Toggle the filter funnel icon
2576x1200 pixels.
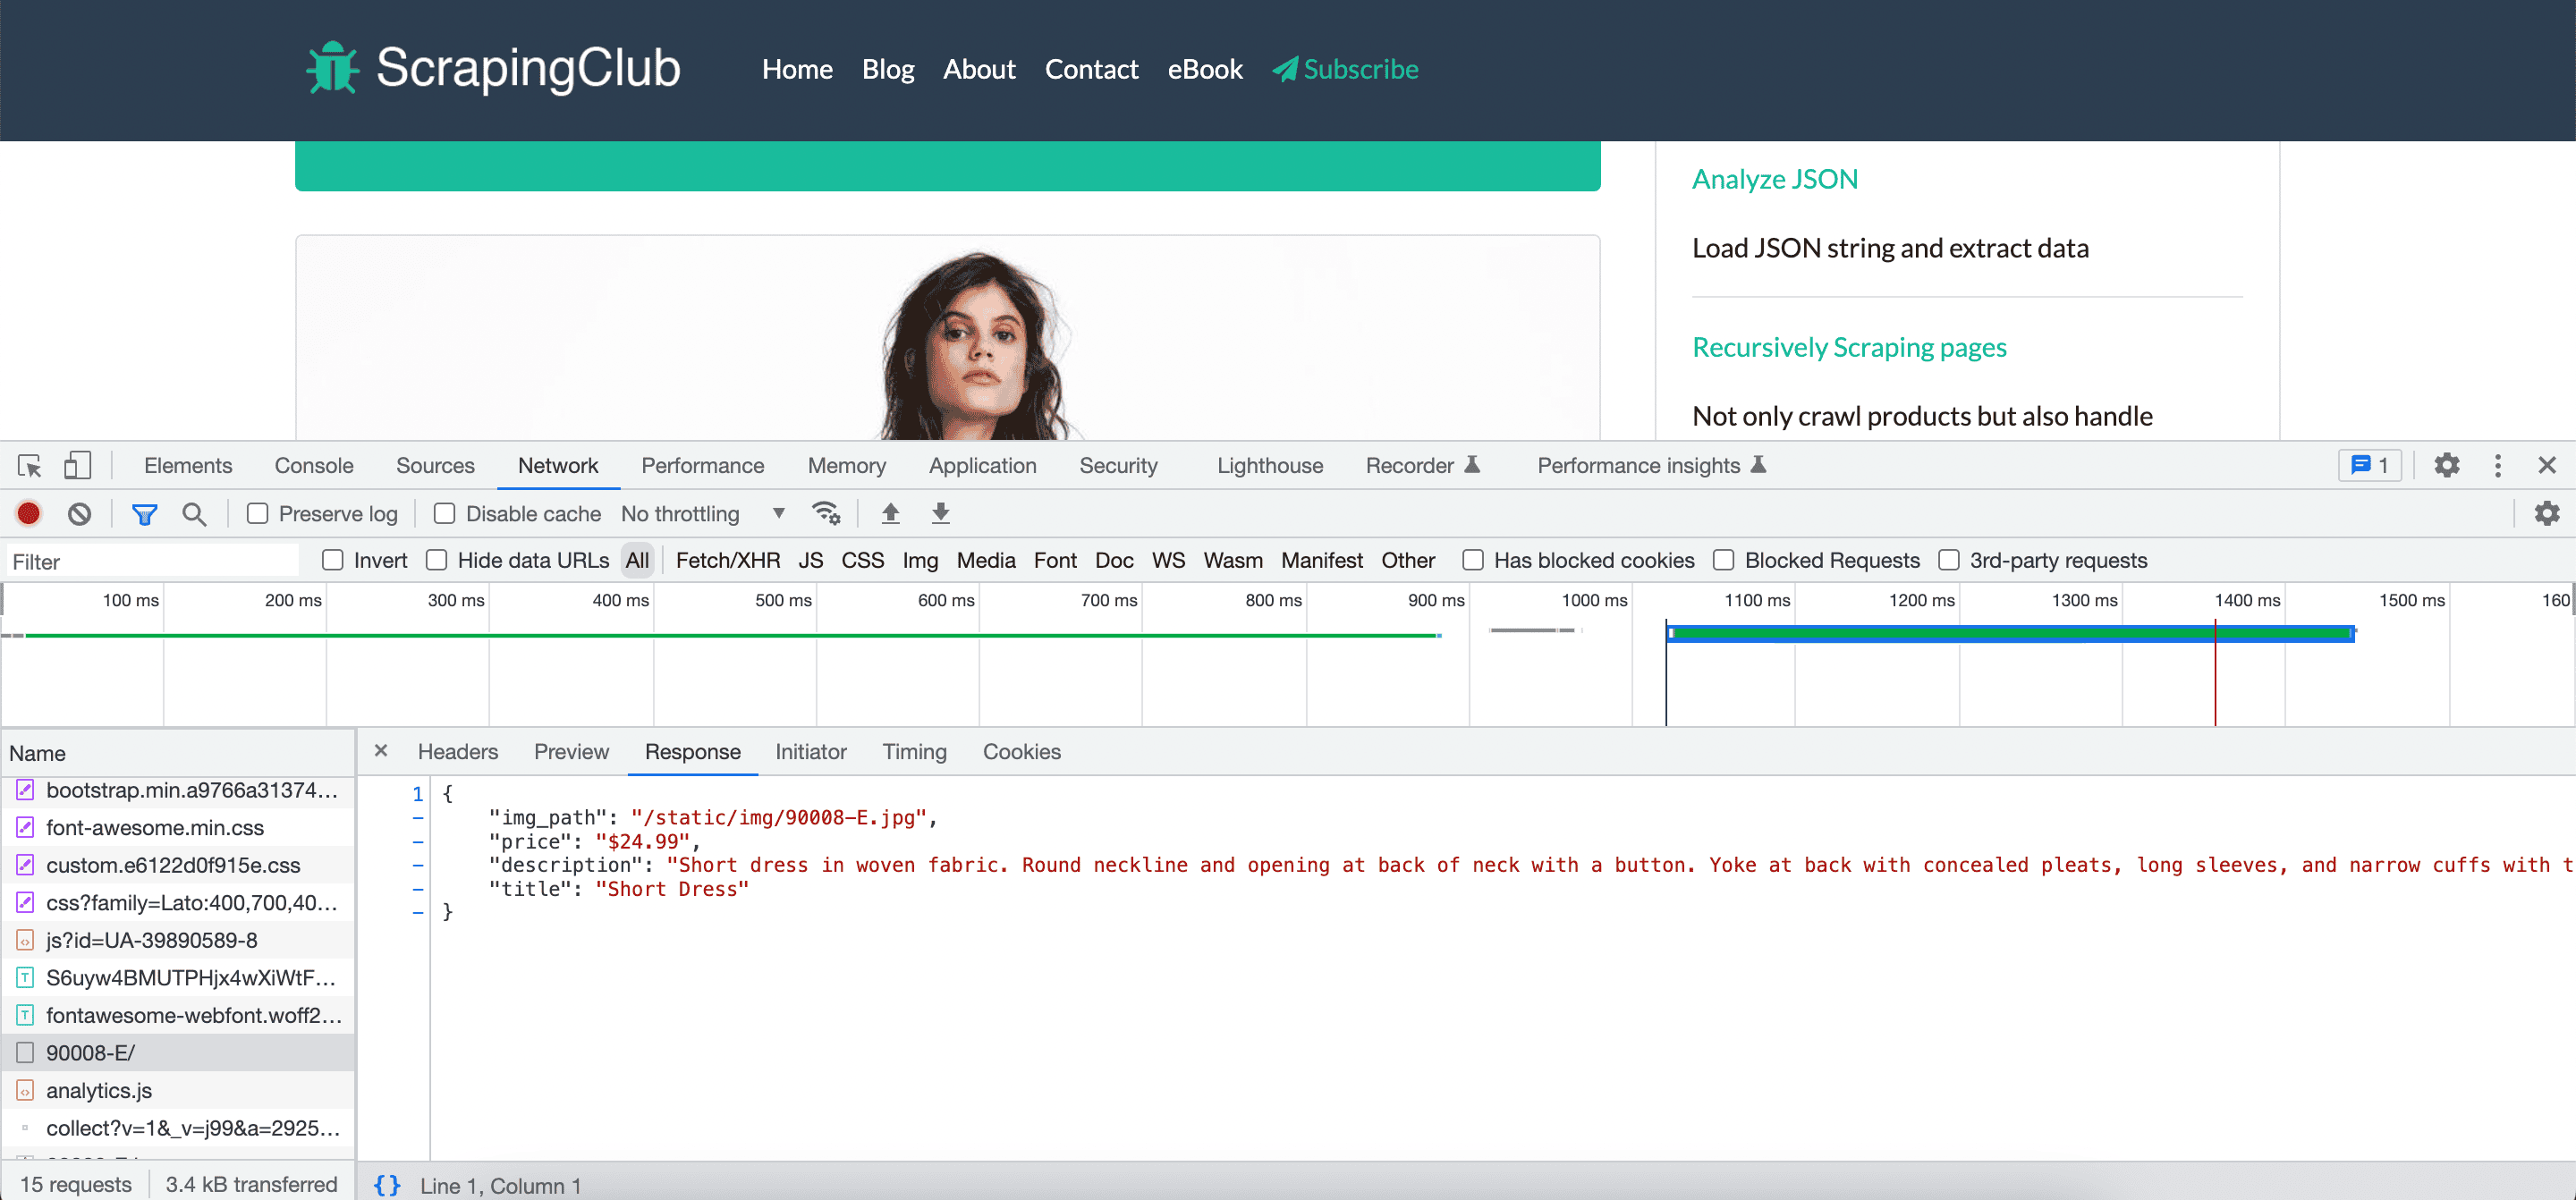144,514
